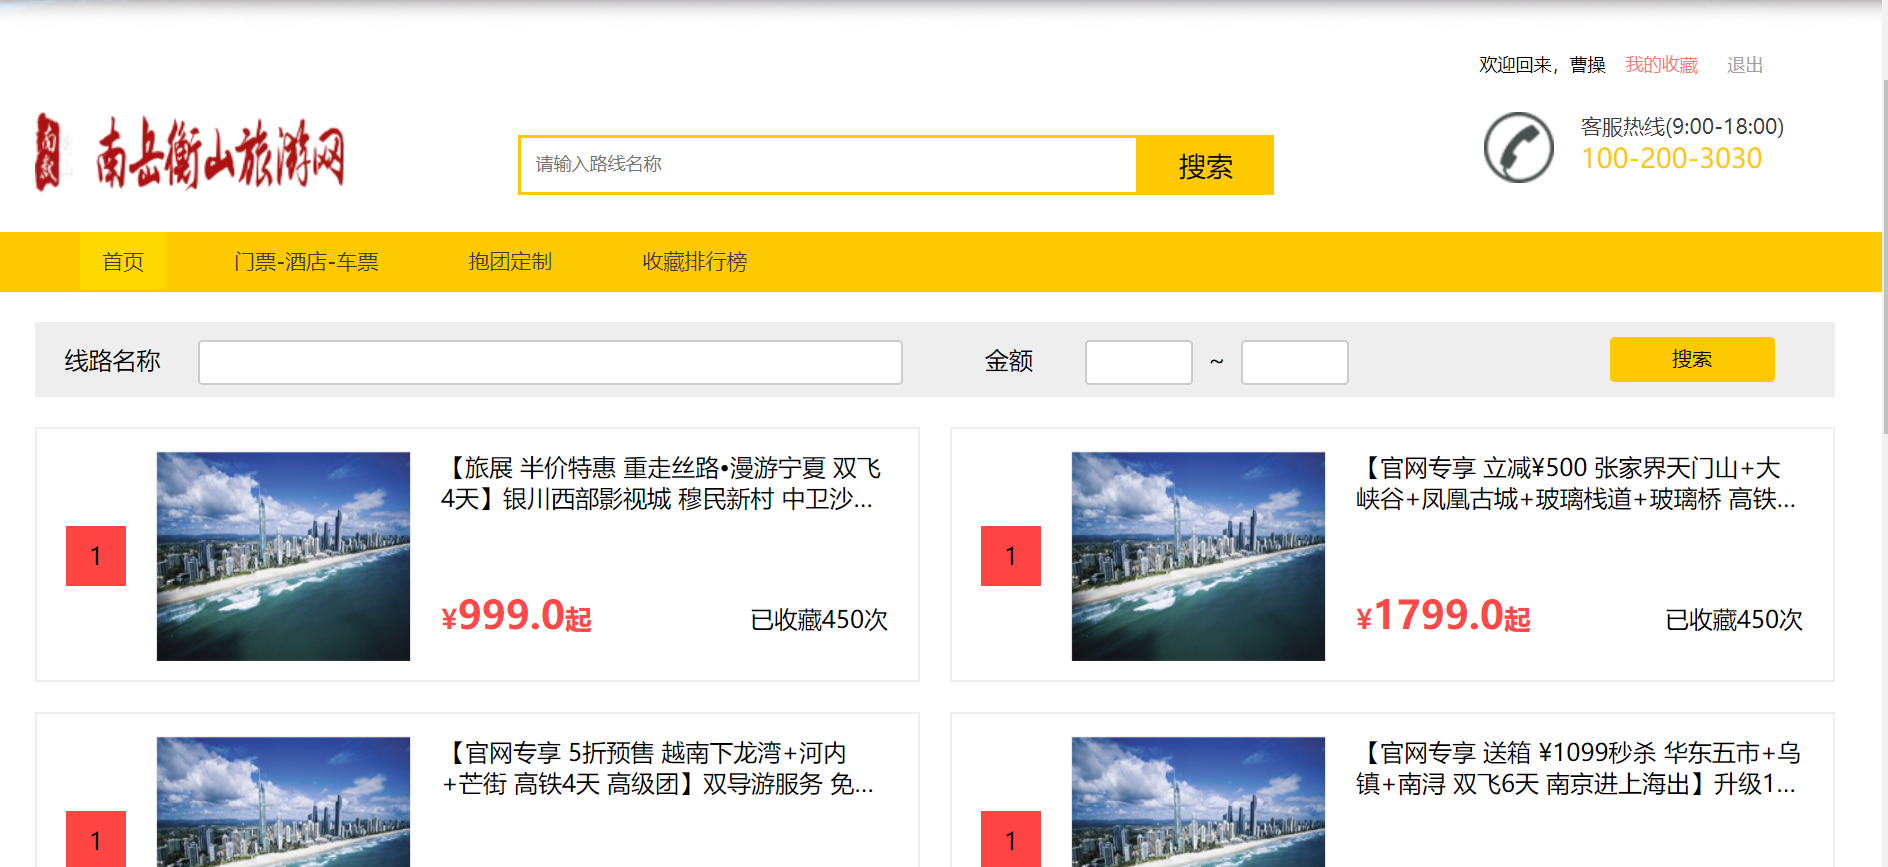The width and height of the screenshot is (1888, 867).
Task: Focus the 线路名称 filter input field
Action: 550,362
